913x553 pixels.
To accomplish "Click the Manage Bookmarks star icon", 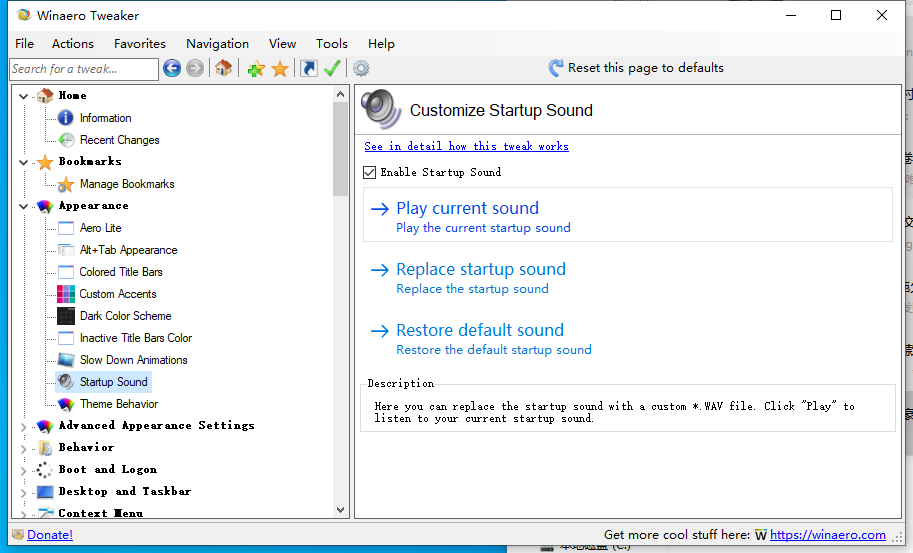I will (x=66, y=184).
